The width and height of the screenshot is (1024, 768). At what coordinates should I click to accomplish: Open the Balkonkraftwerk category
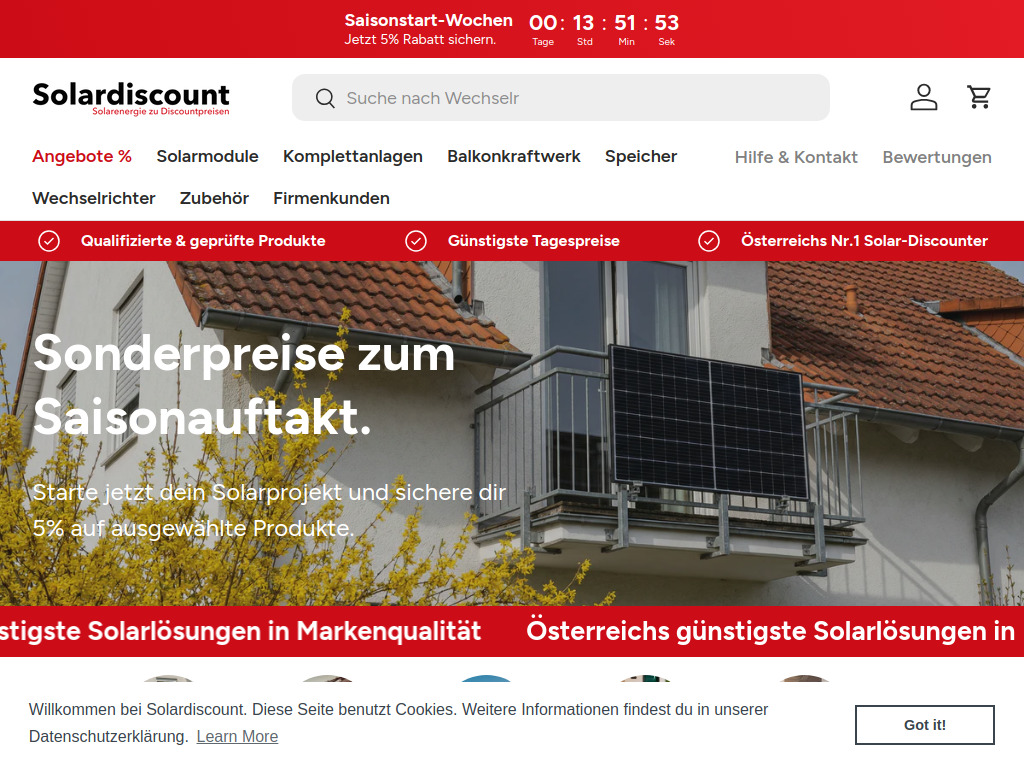point(514,156)
